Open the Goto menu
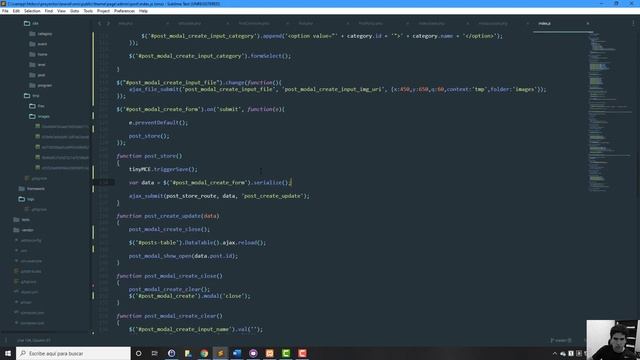640x360 pixels. point(75,11)
